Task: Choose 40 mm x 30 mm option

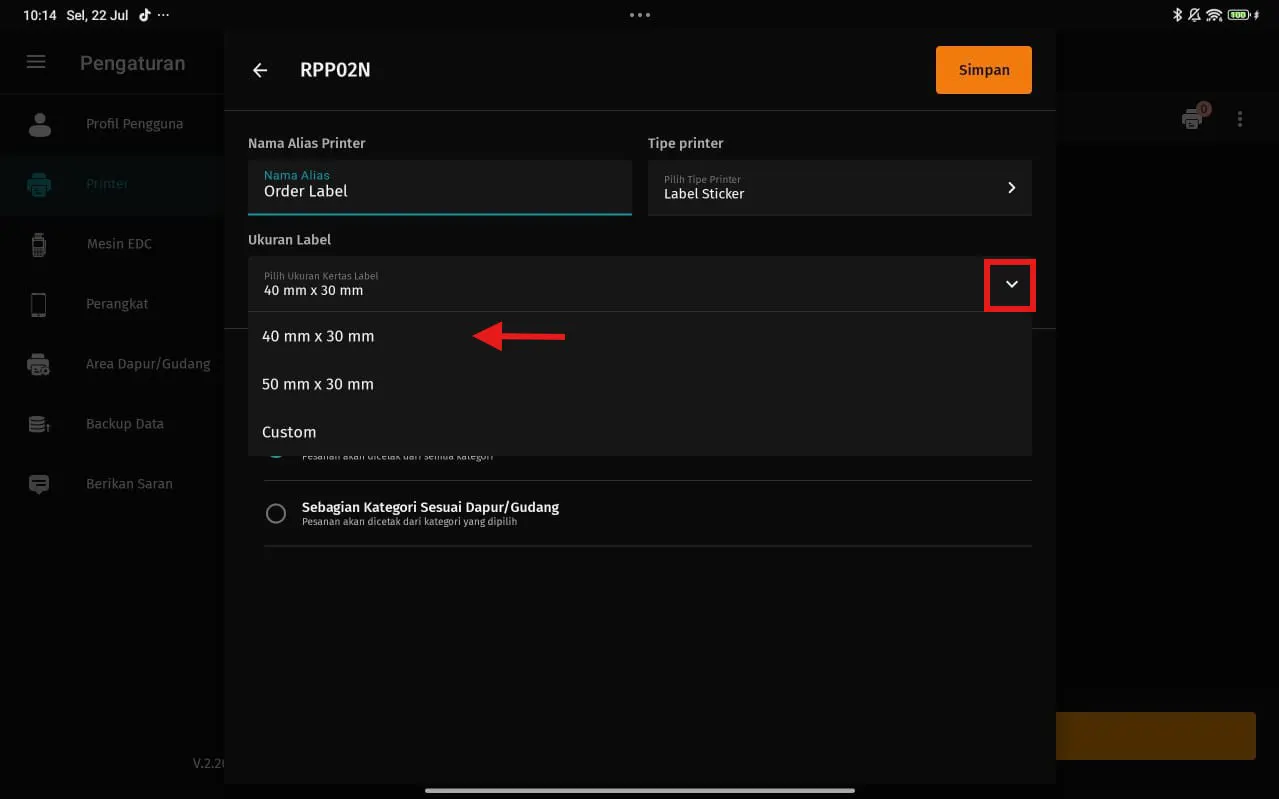Action: tap(318, 337)
